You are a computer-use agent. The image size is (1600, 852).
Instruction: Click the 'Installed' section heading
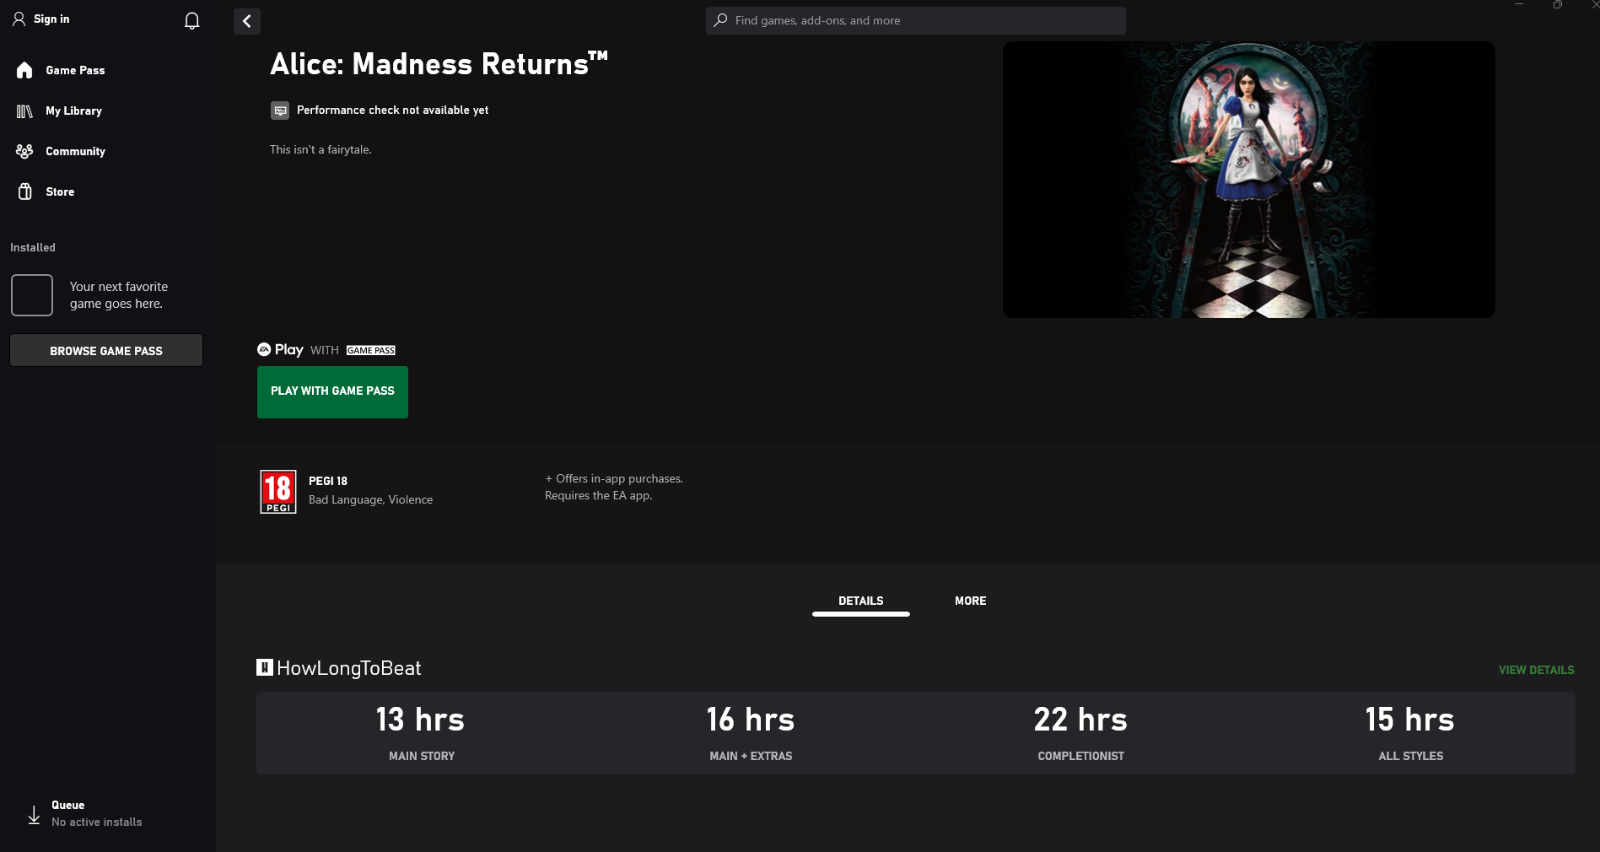33,248
